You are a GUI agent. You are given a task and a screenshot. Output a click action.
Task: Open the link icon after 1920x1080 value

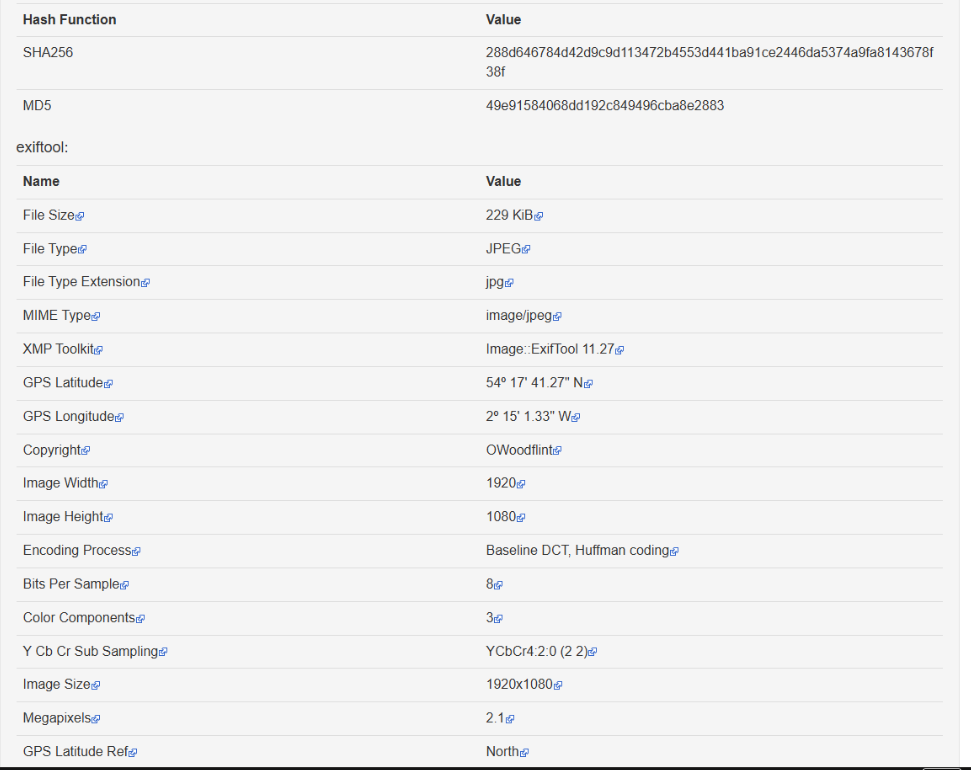558,686
